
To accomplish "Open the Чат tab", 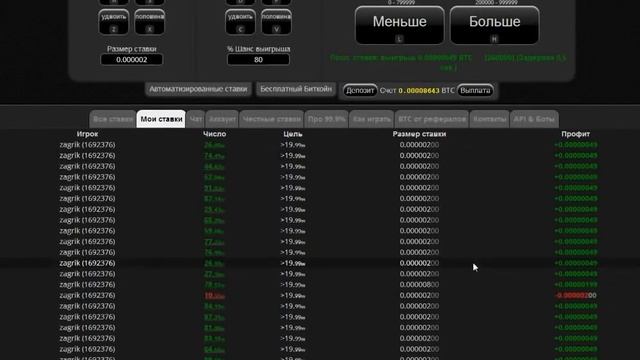I will pos(196,119).
